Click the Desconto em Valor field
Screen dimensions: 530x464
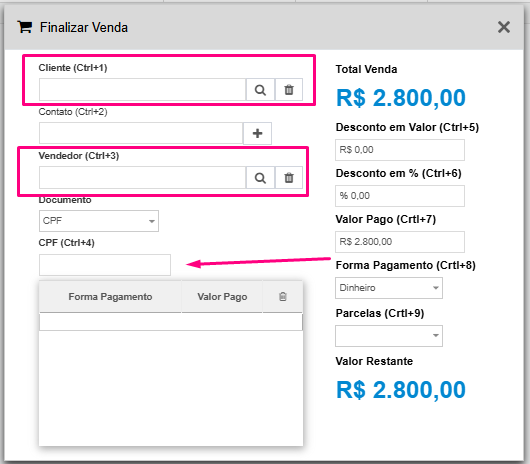click(400, 150)
